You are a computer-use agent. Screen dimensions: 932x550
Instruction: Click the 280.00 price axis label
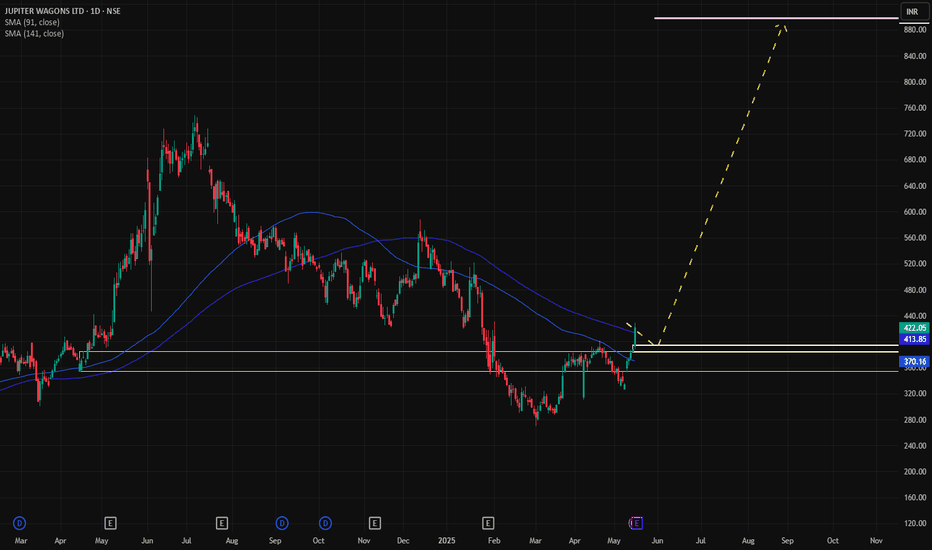coord(915,420)
